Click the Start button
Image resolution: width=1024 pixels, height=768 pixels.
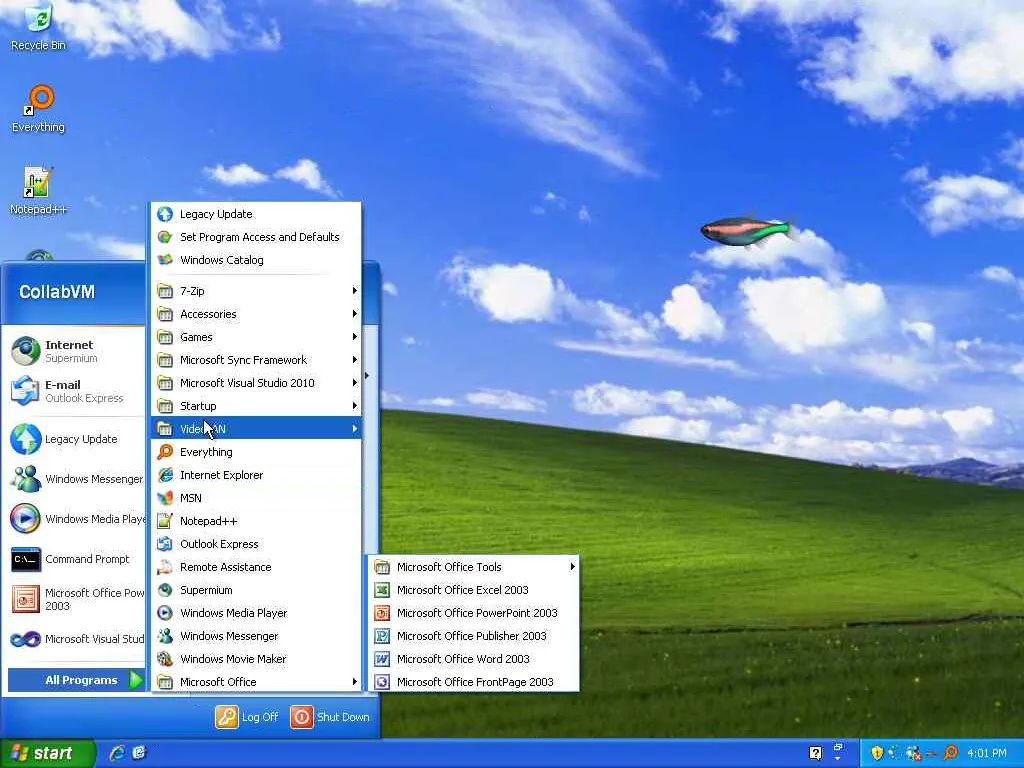pos(48,753)
